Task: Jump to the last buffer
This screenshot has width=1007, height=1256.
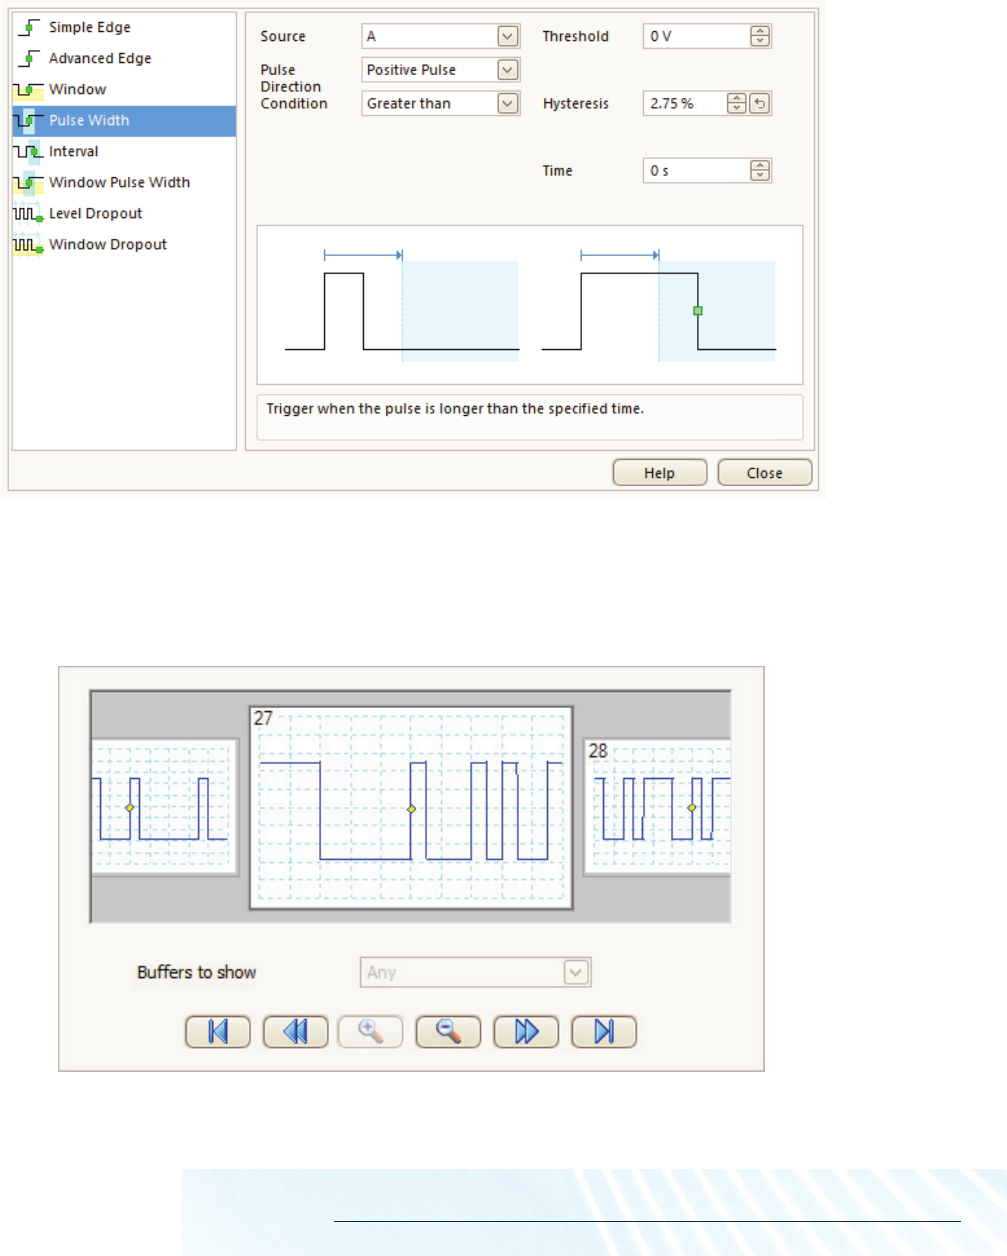Action: [x=604, y=1031]
